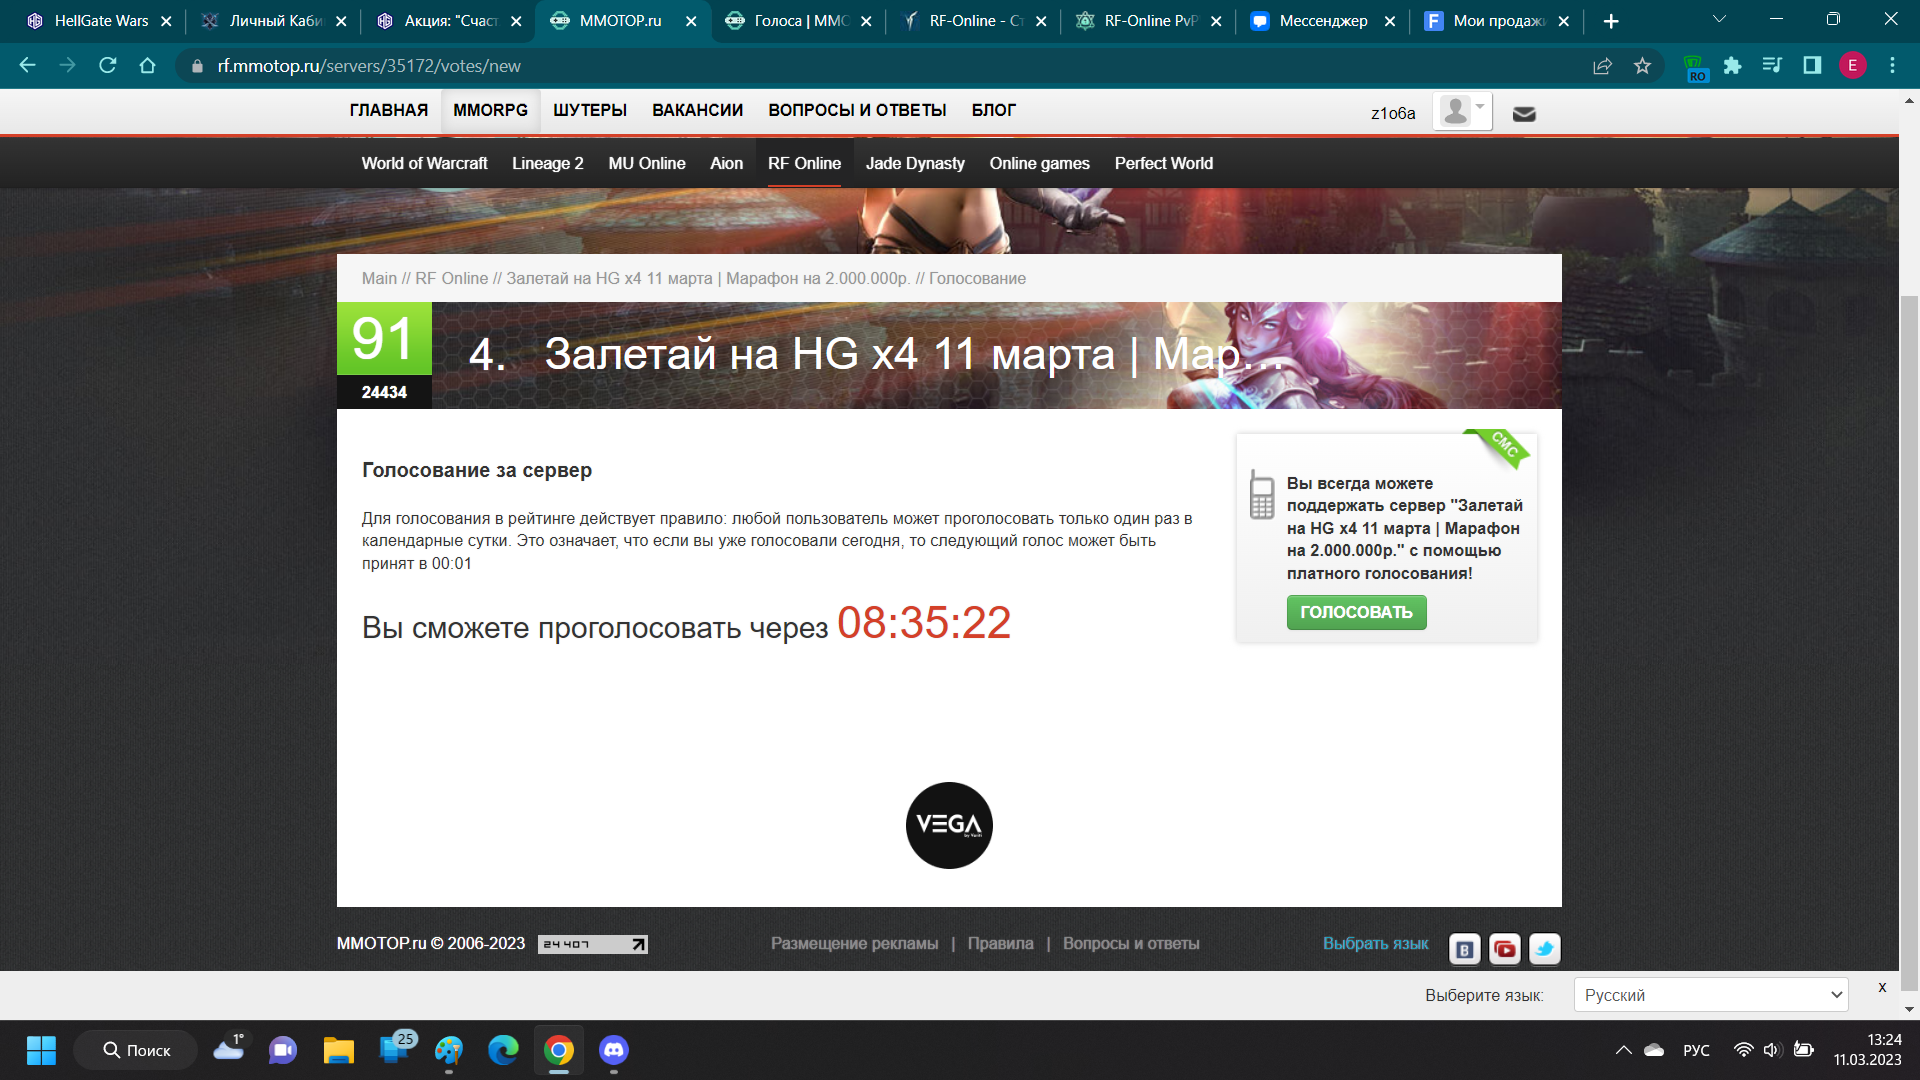This screenshot has width=1920, height=1080.
Task: Open the Main breadcrumb link
Action: click(x=379, y=278)
